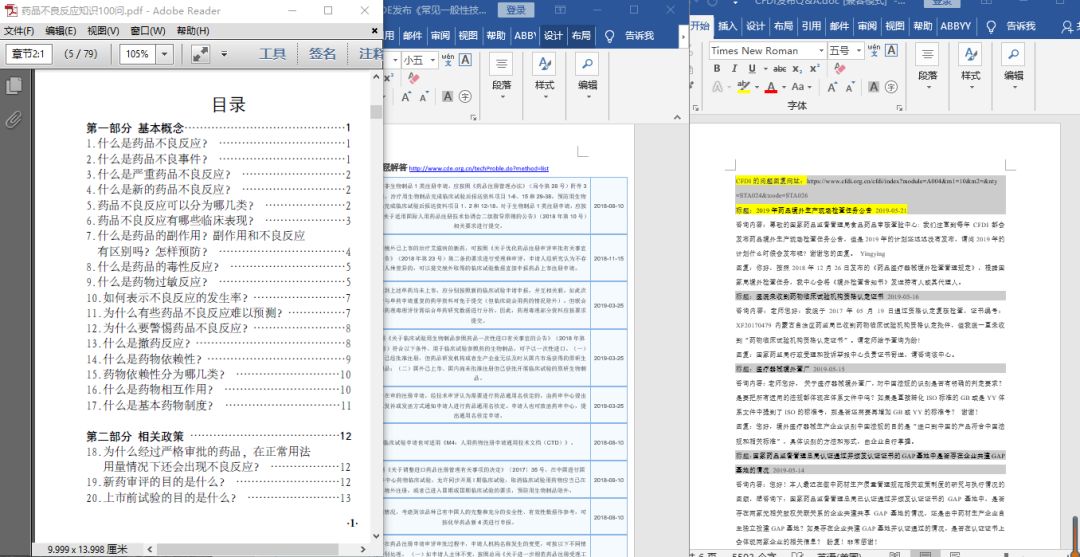
Task: Toggle Italic in the CFDI Word window
Action: pos(734,69)
